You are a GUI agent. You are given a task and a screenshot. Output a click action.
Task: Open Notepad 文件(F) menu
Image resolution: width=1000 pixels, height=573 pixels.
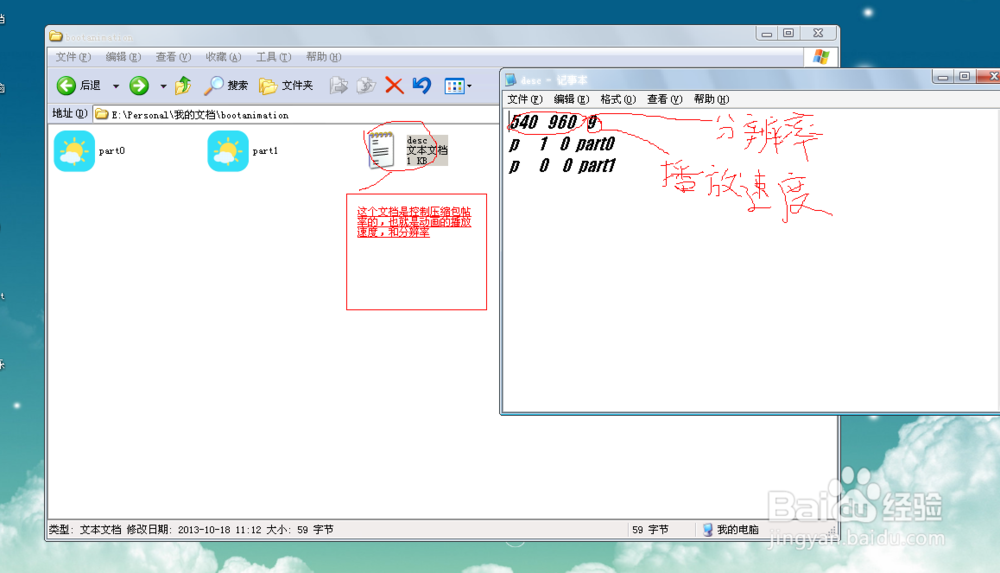(x=524, y=99)
